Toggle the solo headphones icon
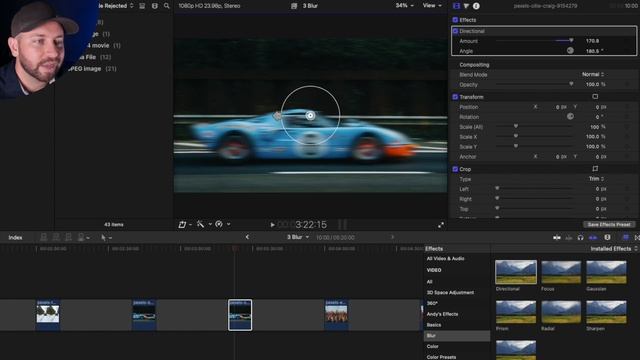The image size is (640, 360). tap(580, 237)
